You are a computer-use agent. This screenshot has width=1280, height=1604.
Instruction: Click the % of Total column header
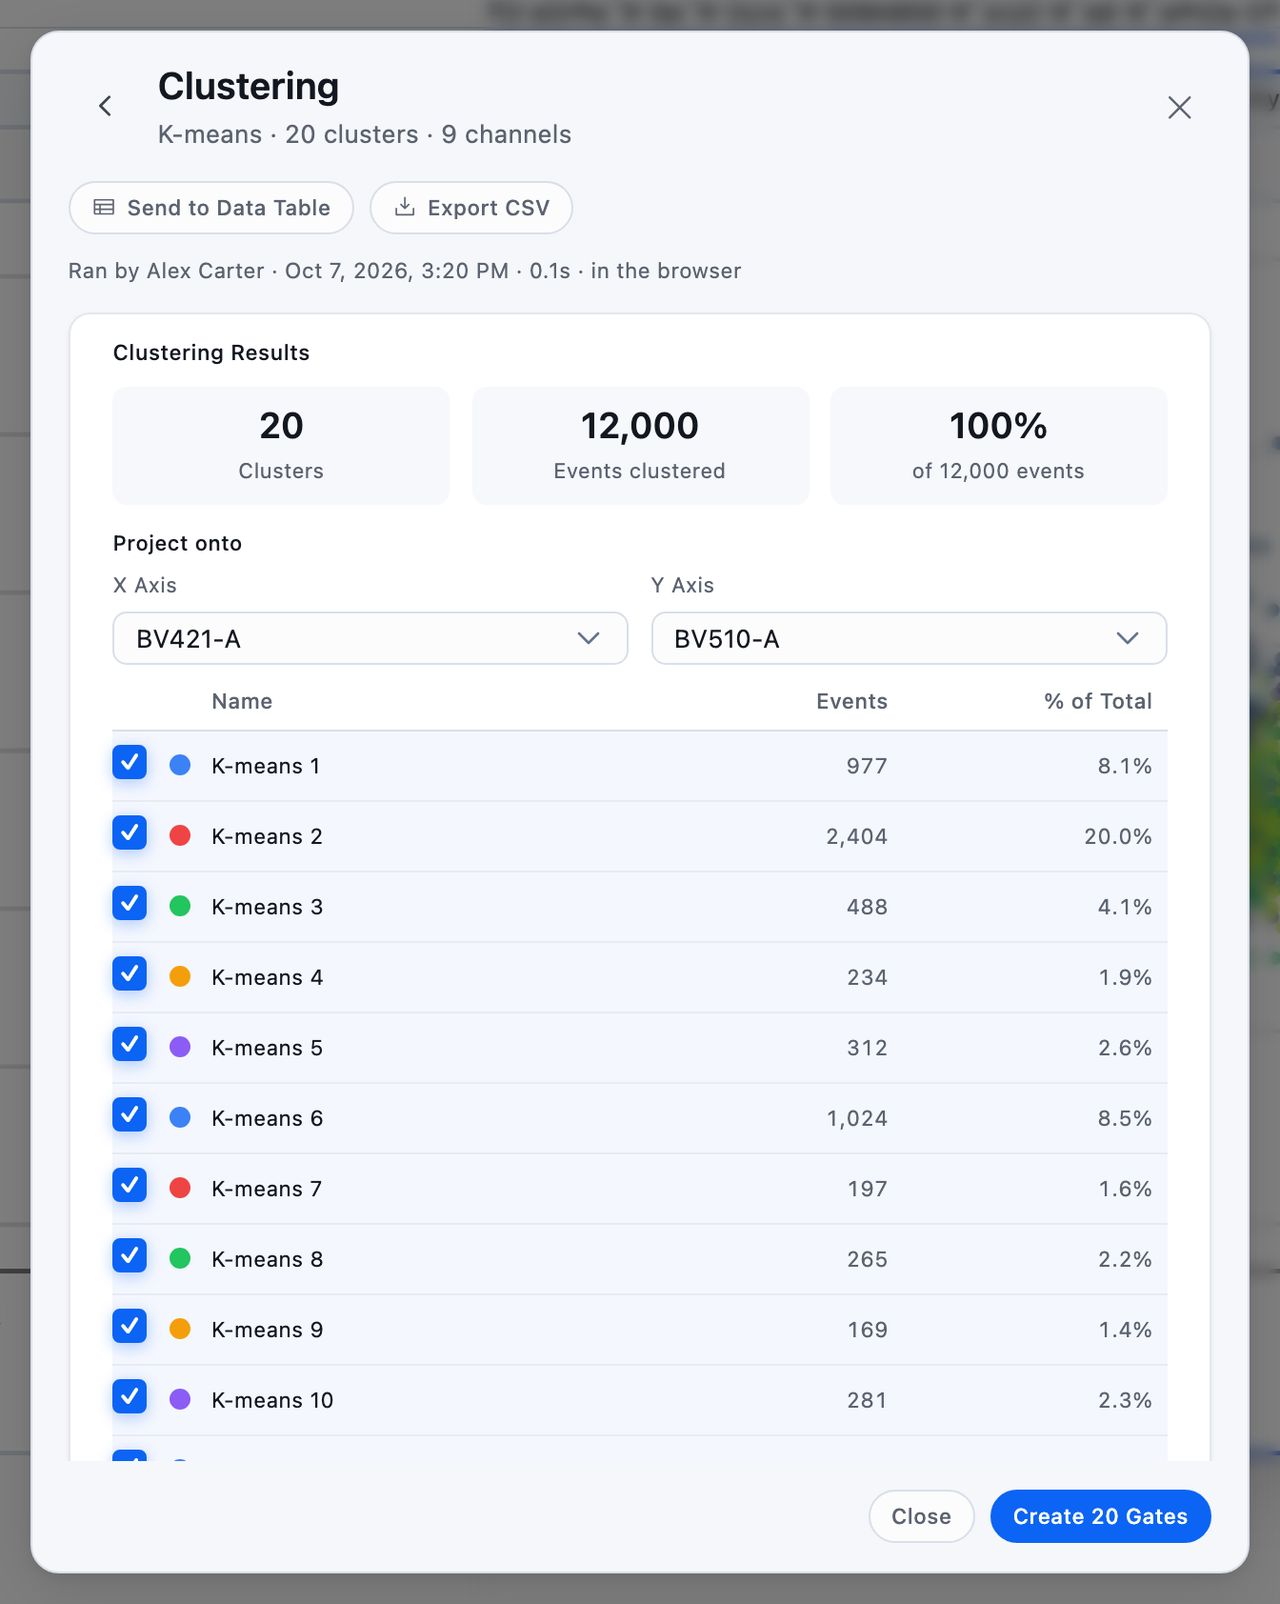point(1098,701)
